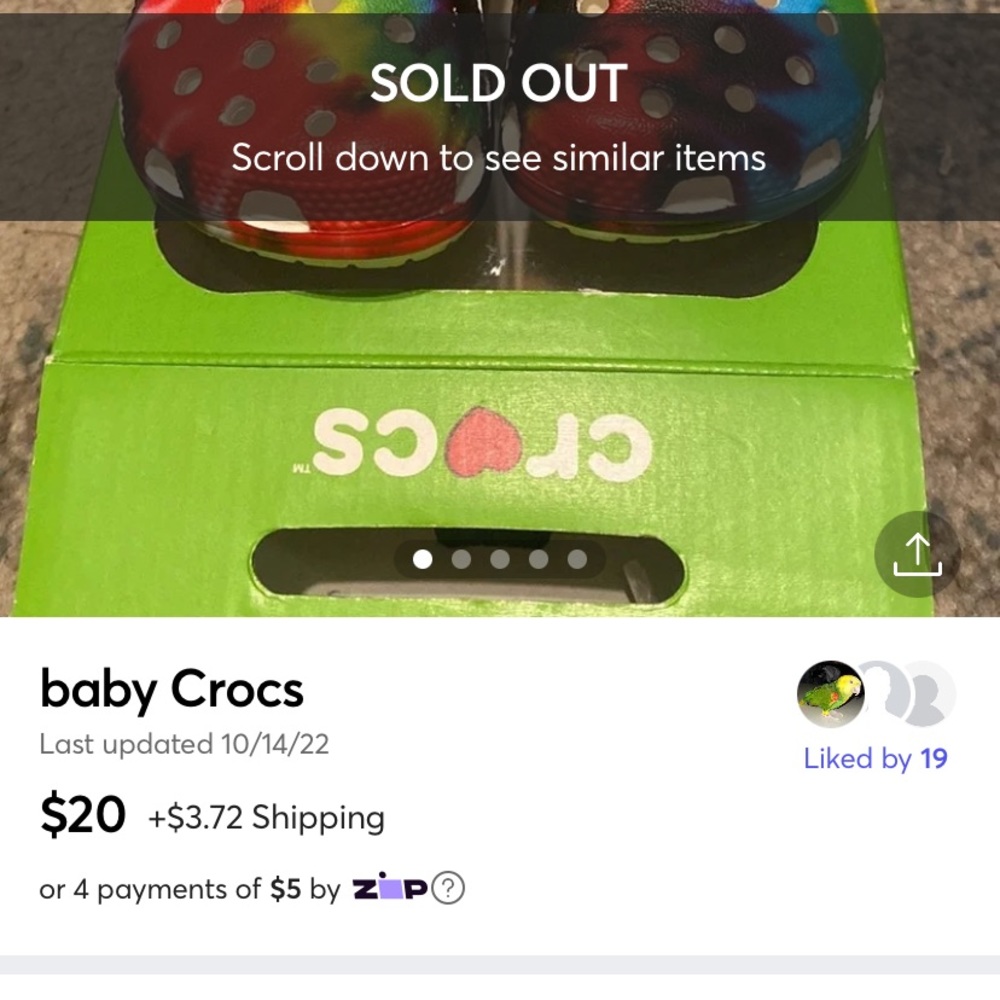Tap 'Scroll down to see similar items'
Screen dimensions: 1000x1000
click(498, 157)
